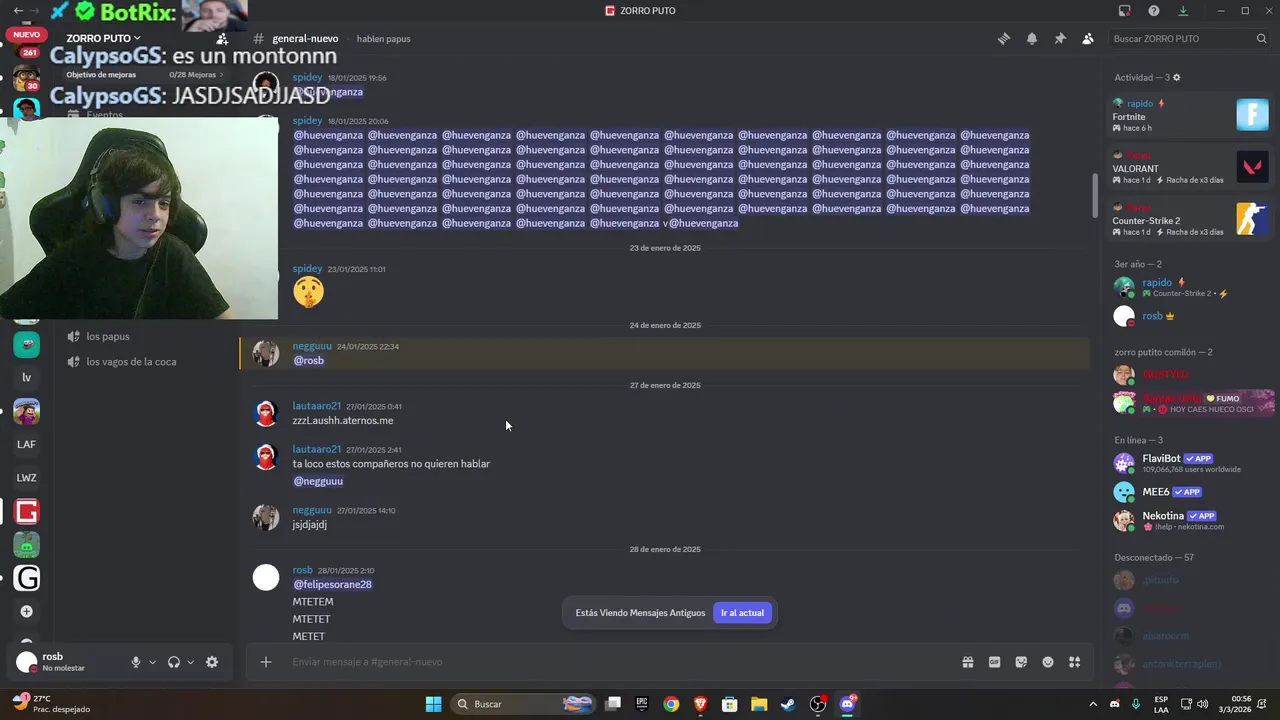This screenshot has height=720, width=1280.
Task: Toggle headphones deafen in user panel
Action: (x=174, y=662)
